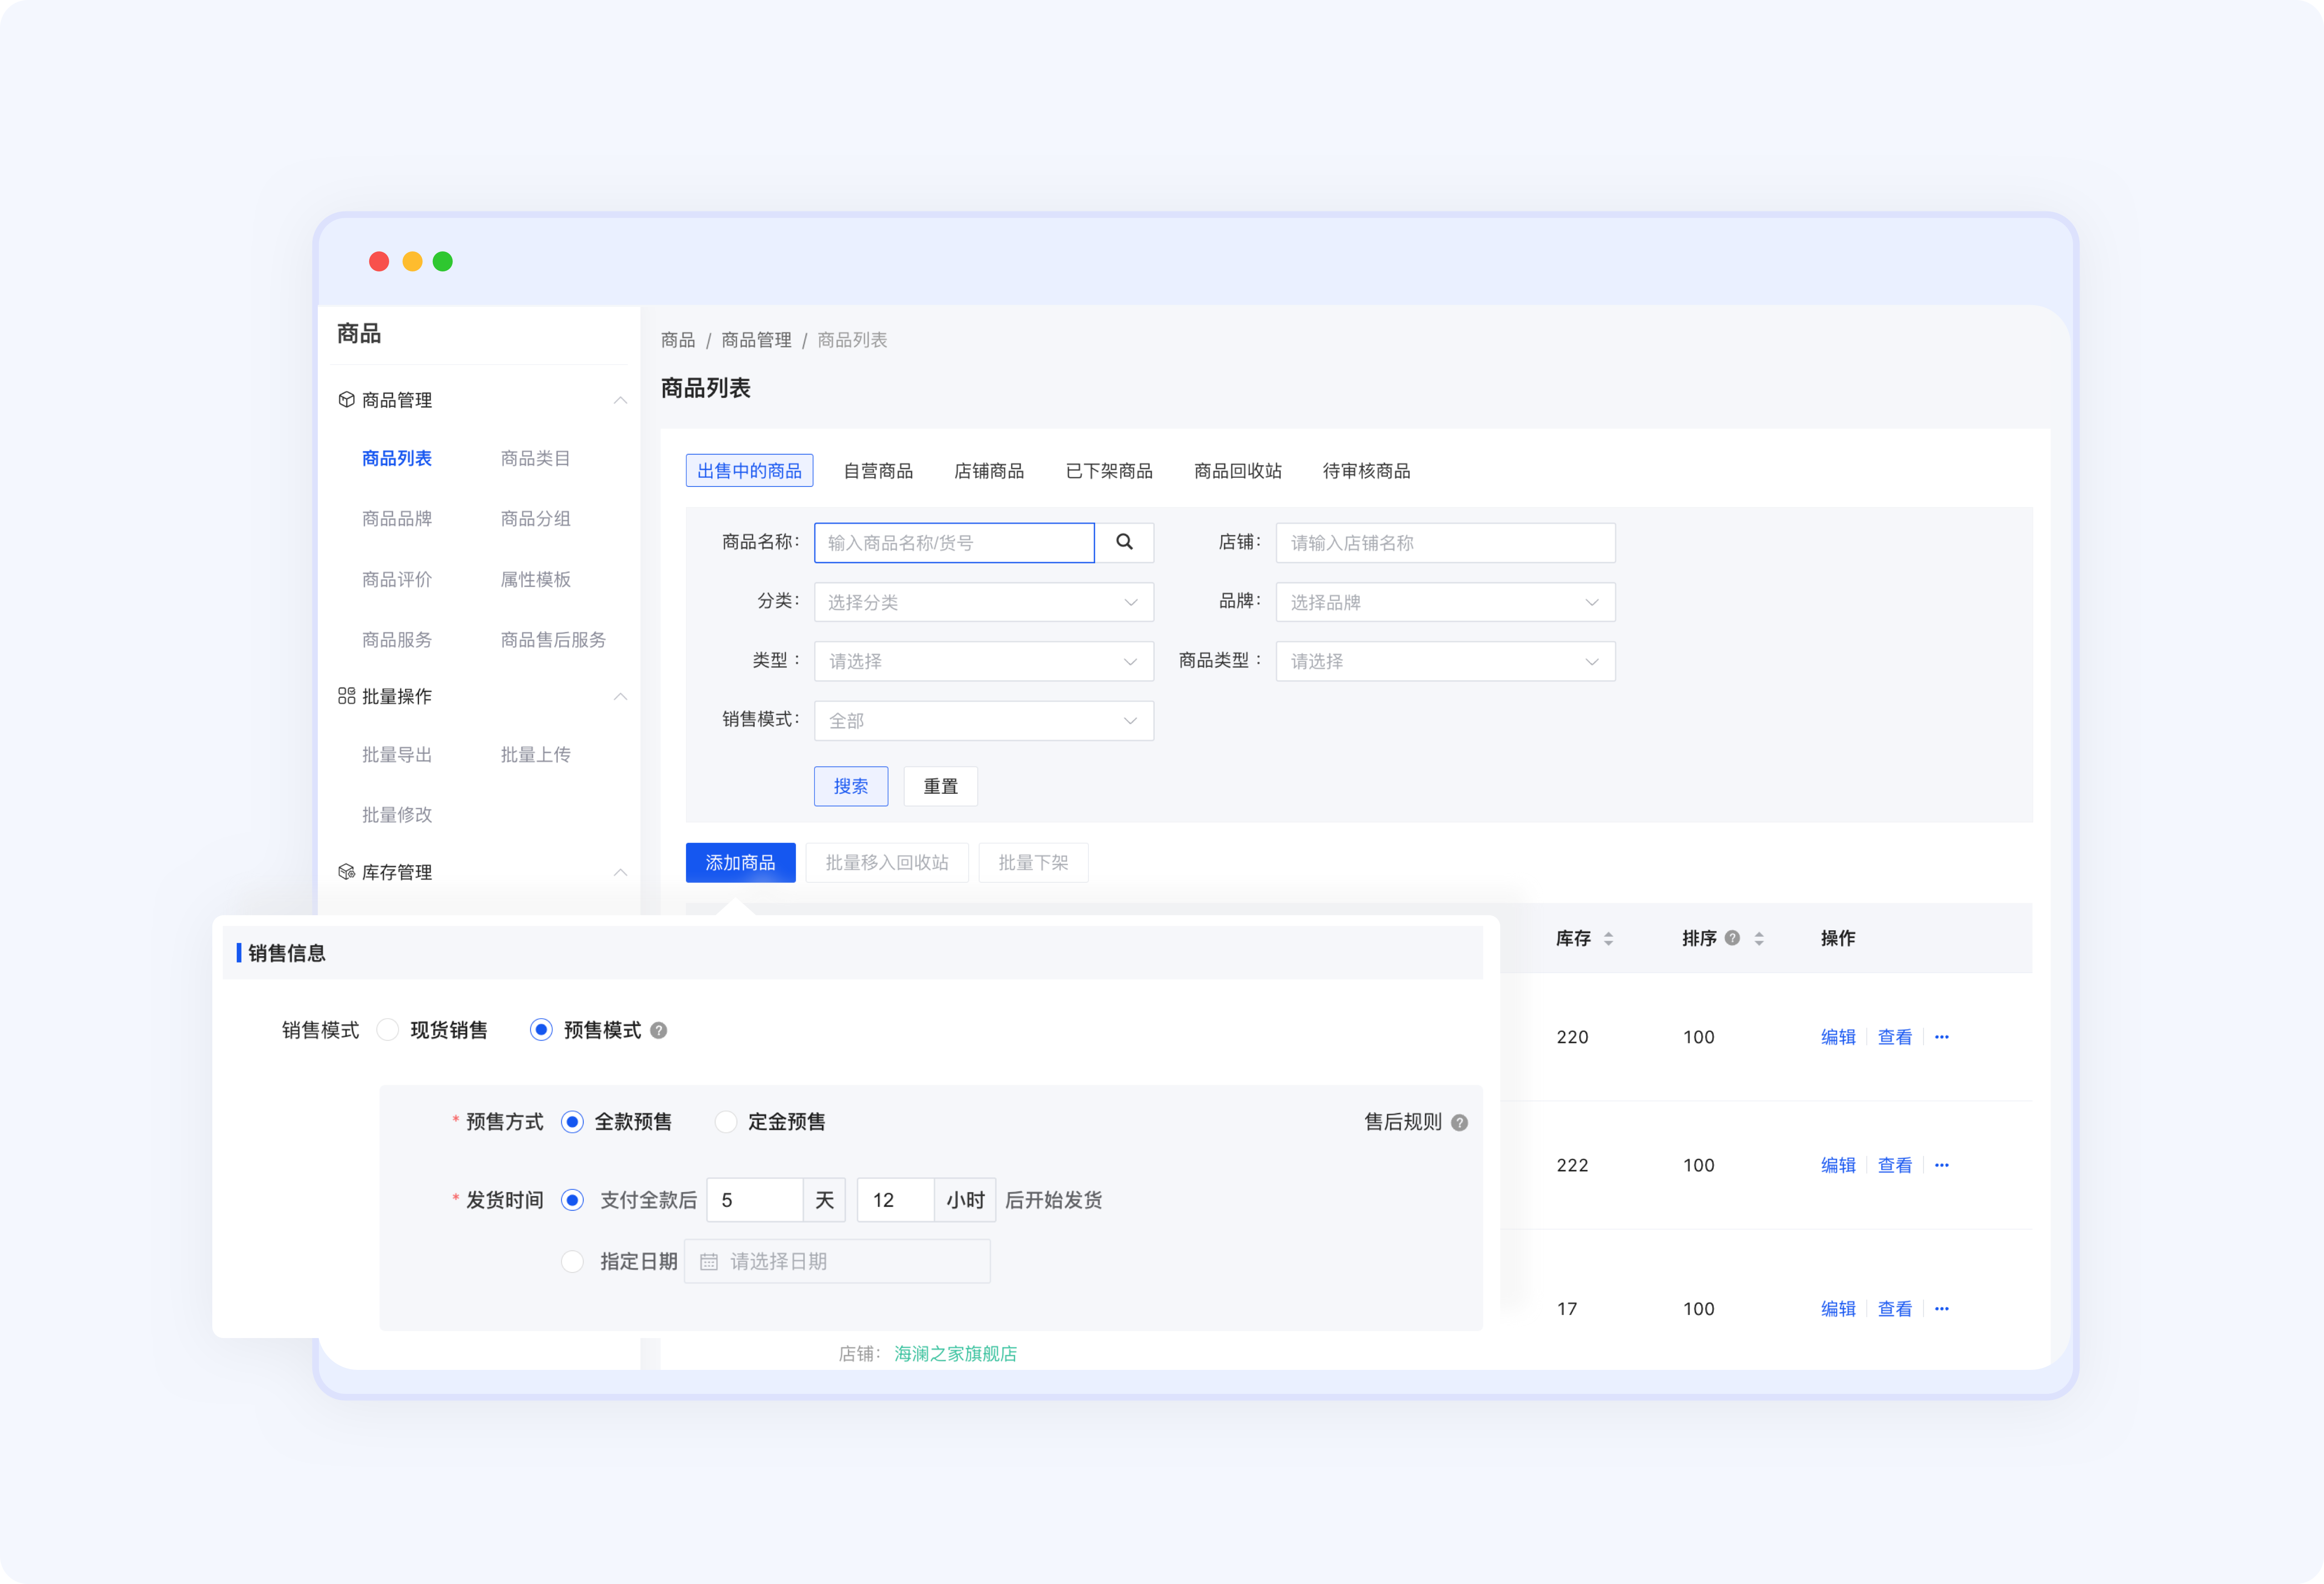Click help icon beside 售后规则
The width and height of the screenshot is (2324, 1584).
tap(1459, 1123)
